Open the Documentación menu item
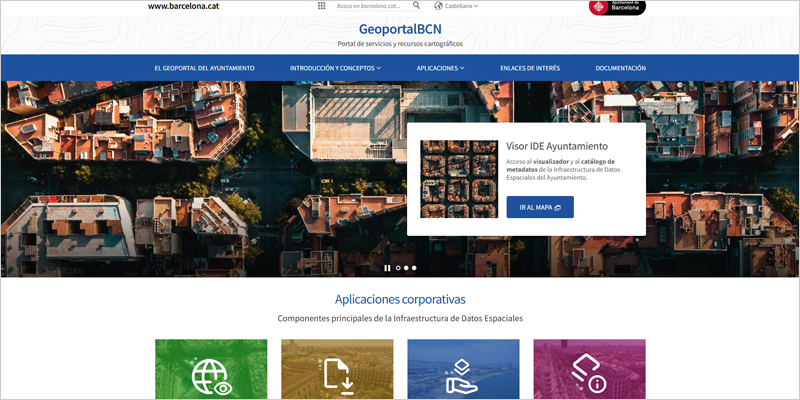Image resolution: width=800 pixels, height=400 pixels. 620,68
